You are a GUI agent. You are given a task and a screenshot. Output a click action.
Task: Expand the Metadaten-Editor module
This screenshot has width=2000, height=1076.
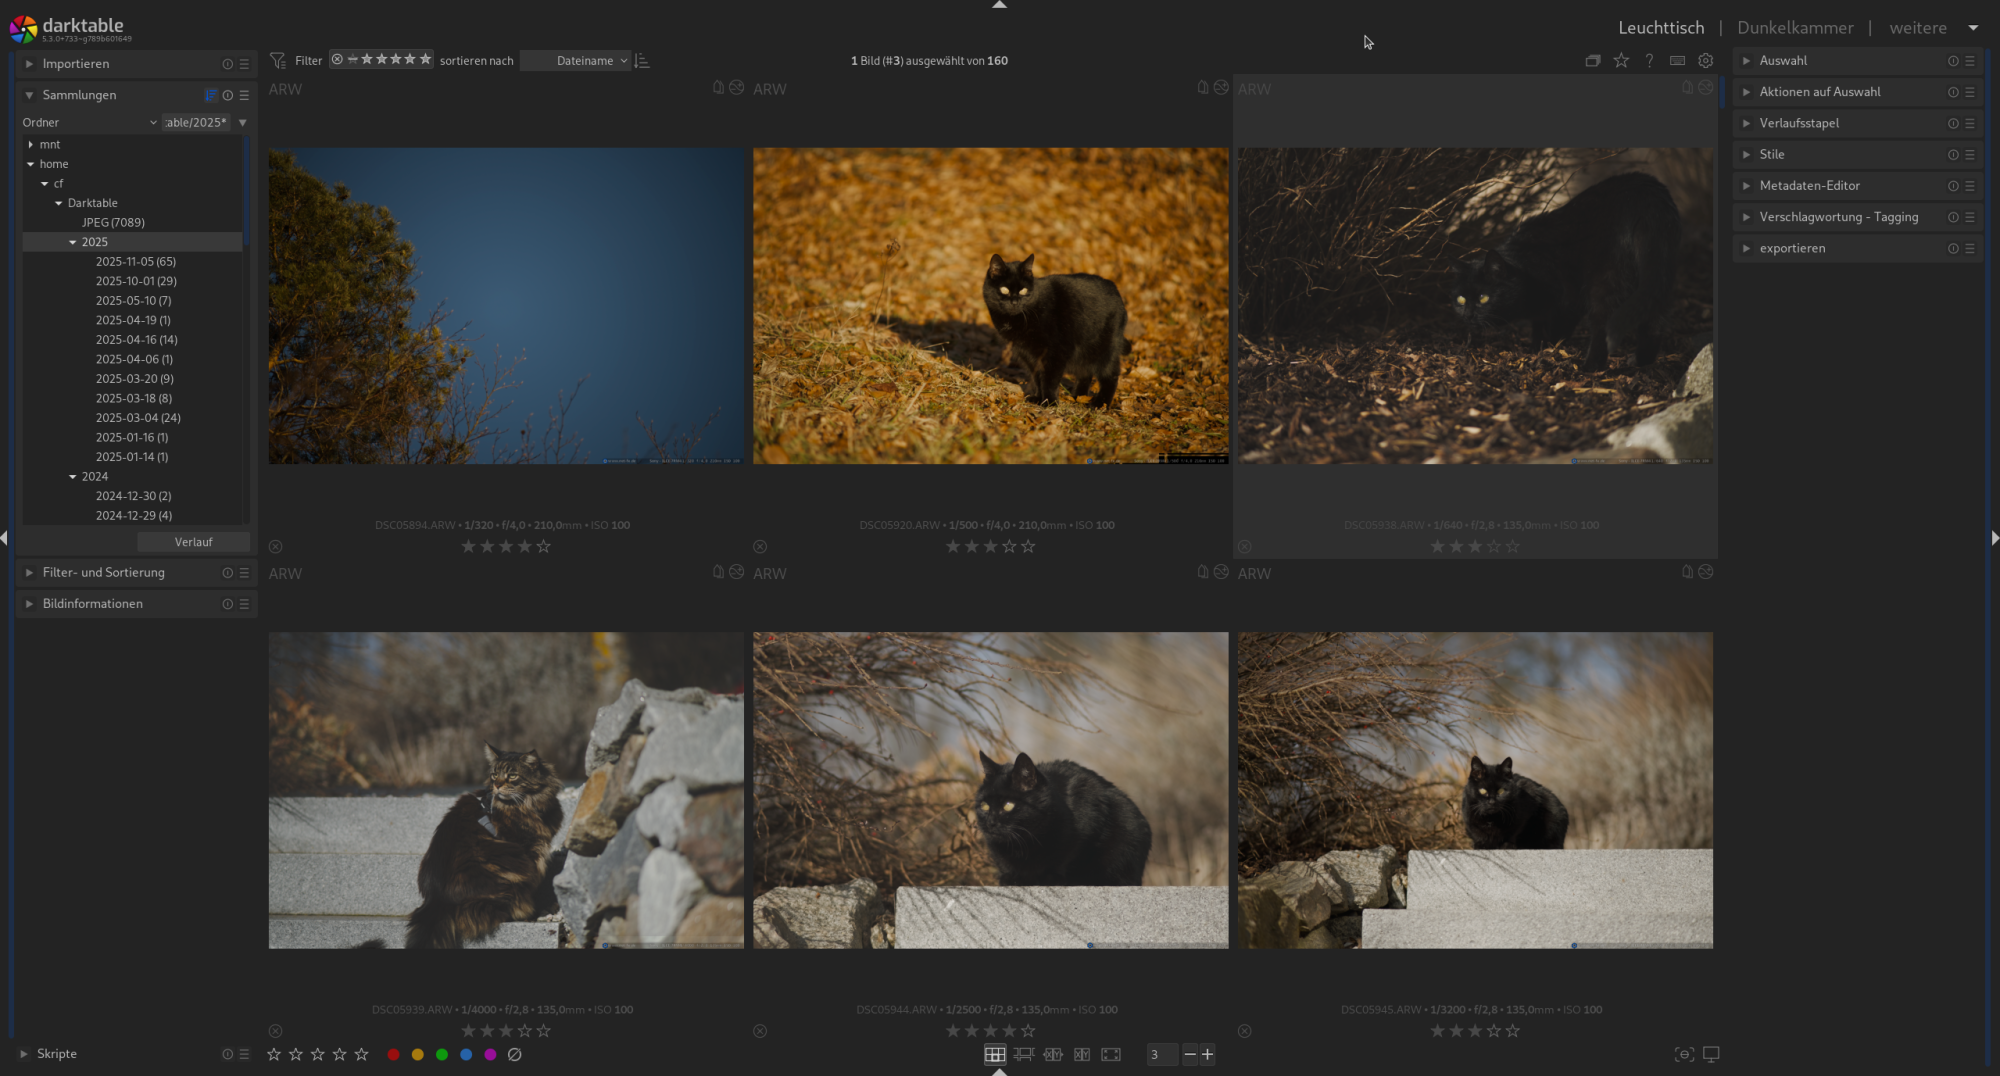[1809, 186]
